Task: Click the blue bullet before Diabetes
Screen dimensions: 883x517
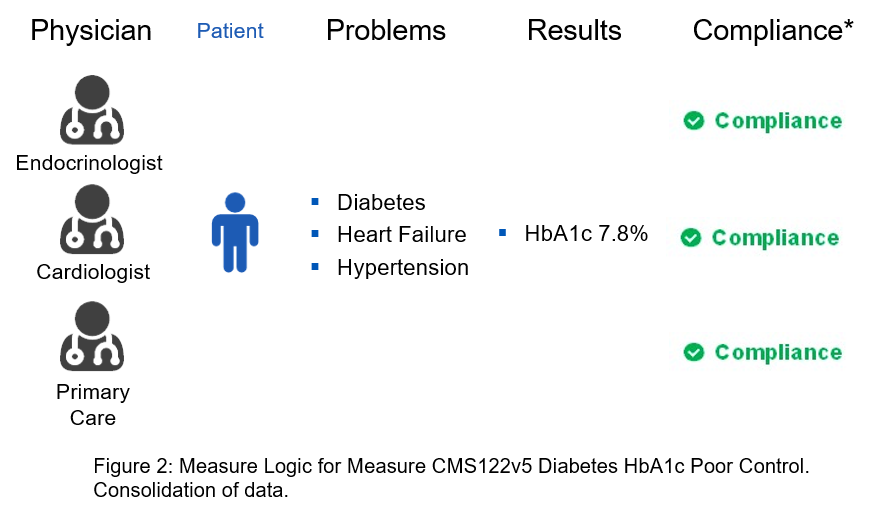Action: 315,202
